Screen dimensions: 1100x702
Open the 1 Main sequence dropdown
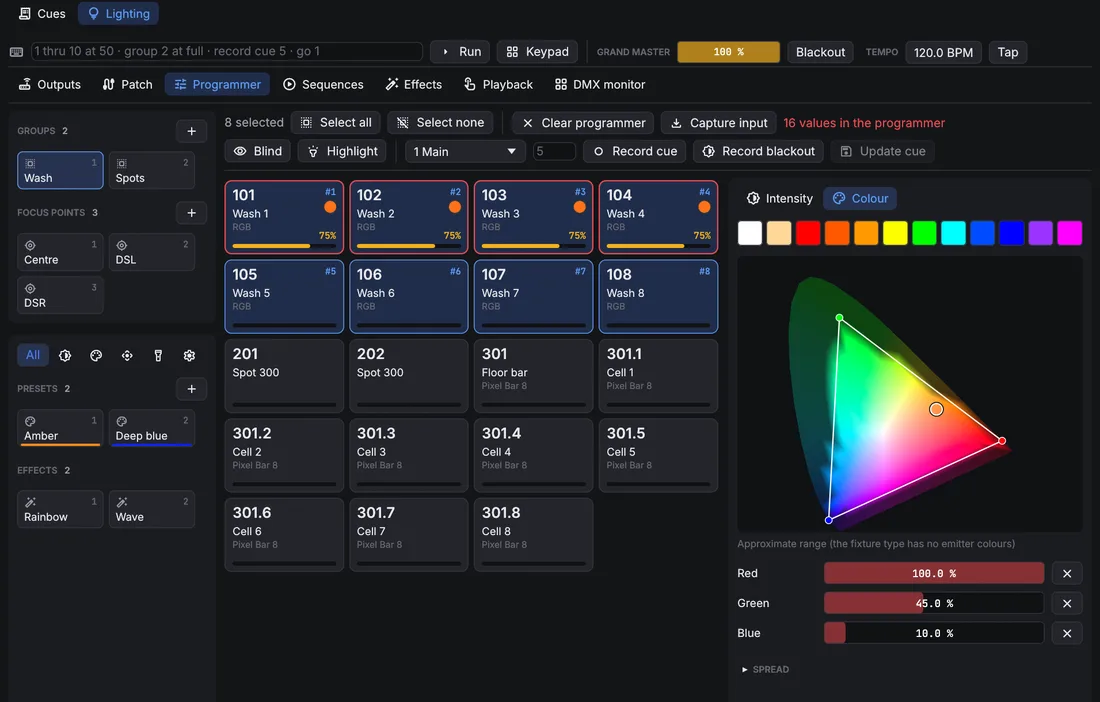[465, 151]
